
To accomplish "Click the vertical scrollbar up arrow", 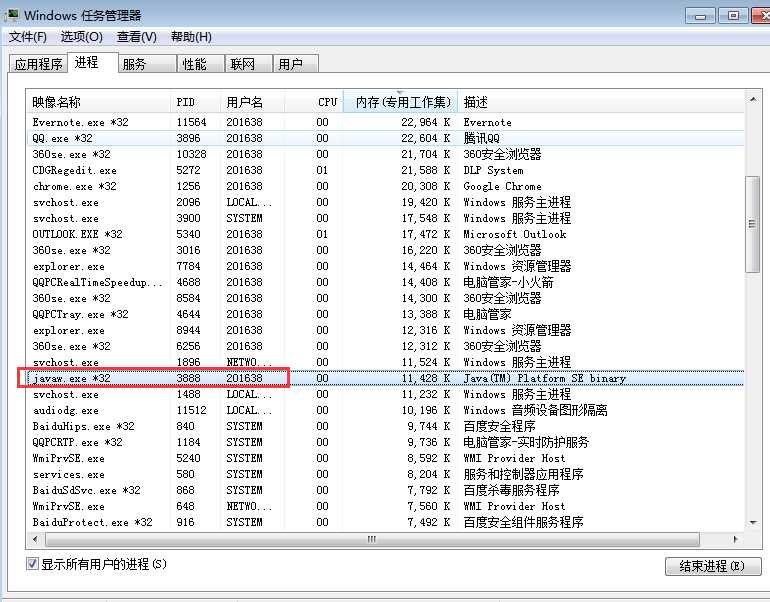I will coord(752,100).
